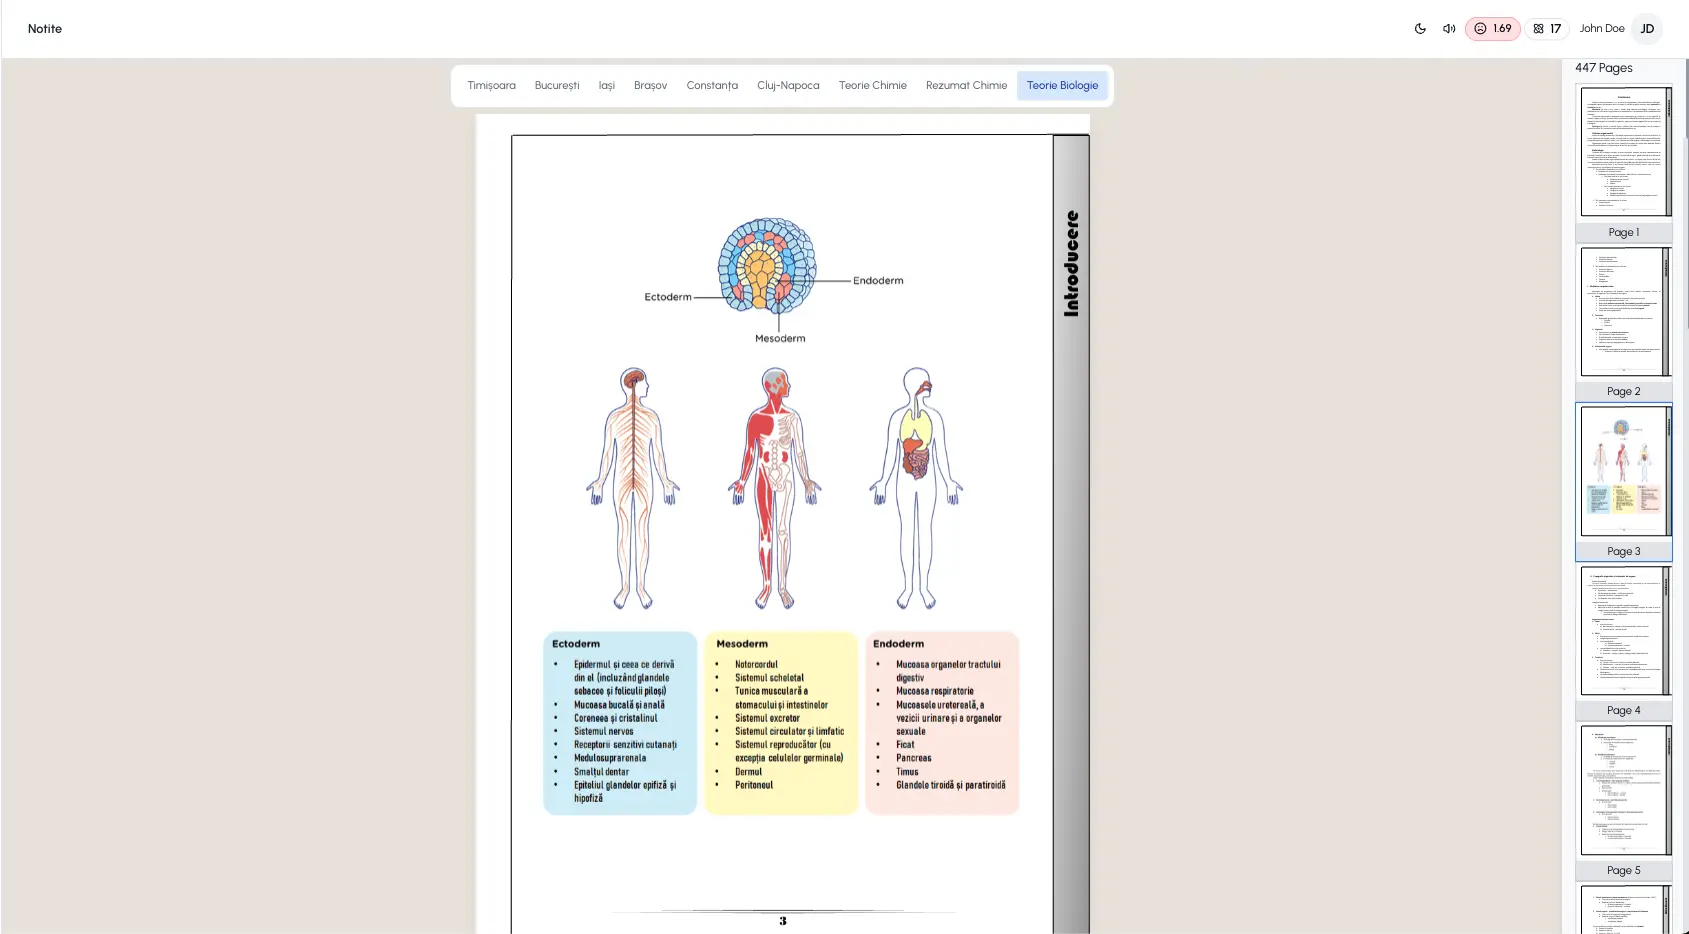Open the JD avatar menu
Screen dimensions: 1689x934
[x=1647, y=29]
